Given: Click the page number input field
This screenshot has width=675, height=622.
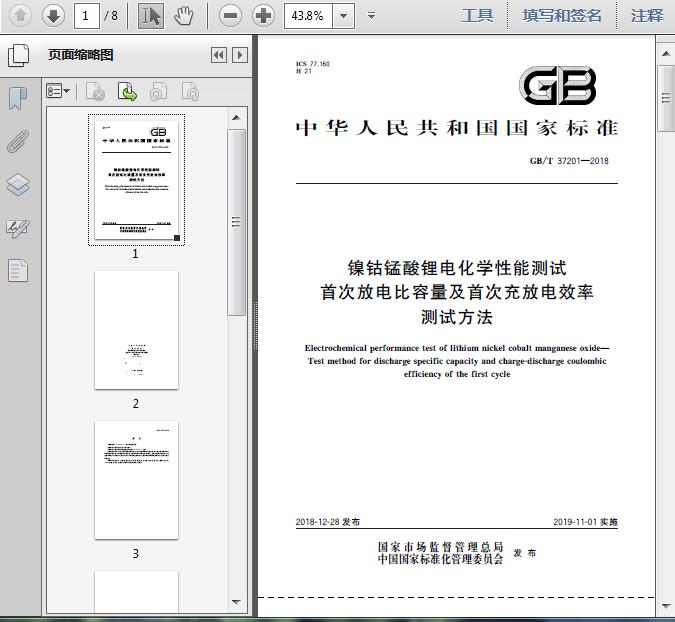Looking at the screenshot, I should [87, 16].
